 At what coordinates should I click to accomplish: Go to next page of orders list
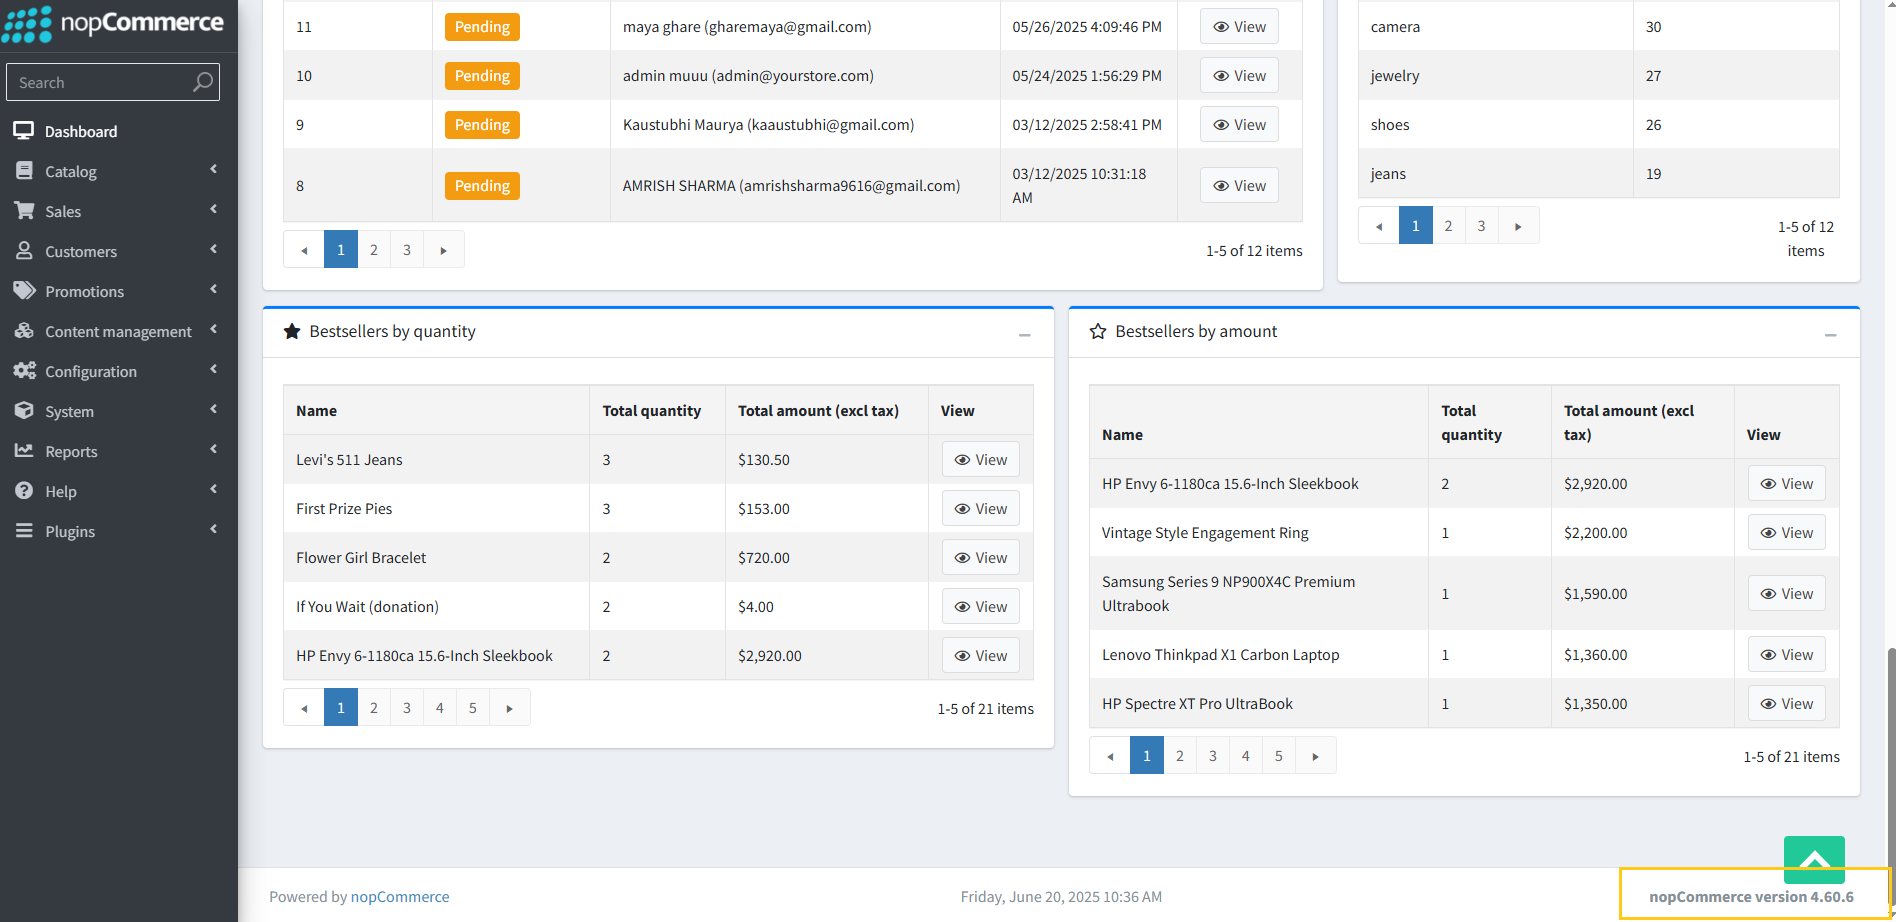pos(444,250)
